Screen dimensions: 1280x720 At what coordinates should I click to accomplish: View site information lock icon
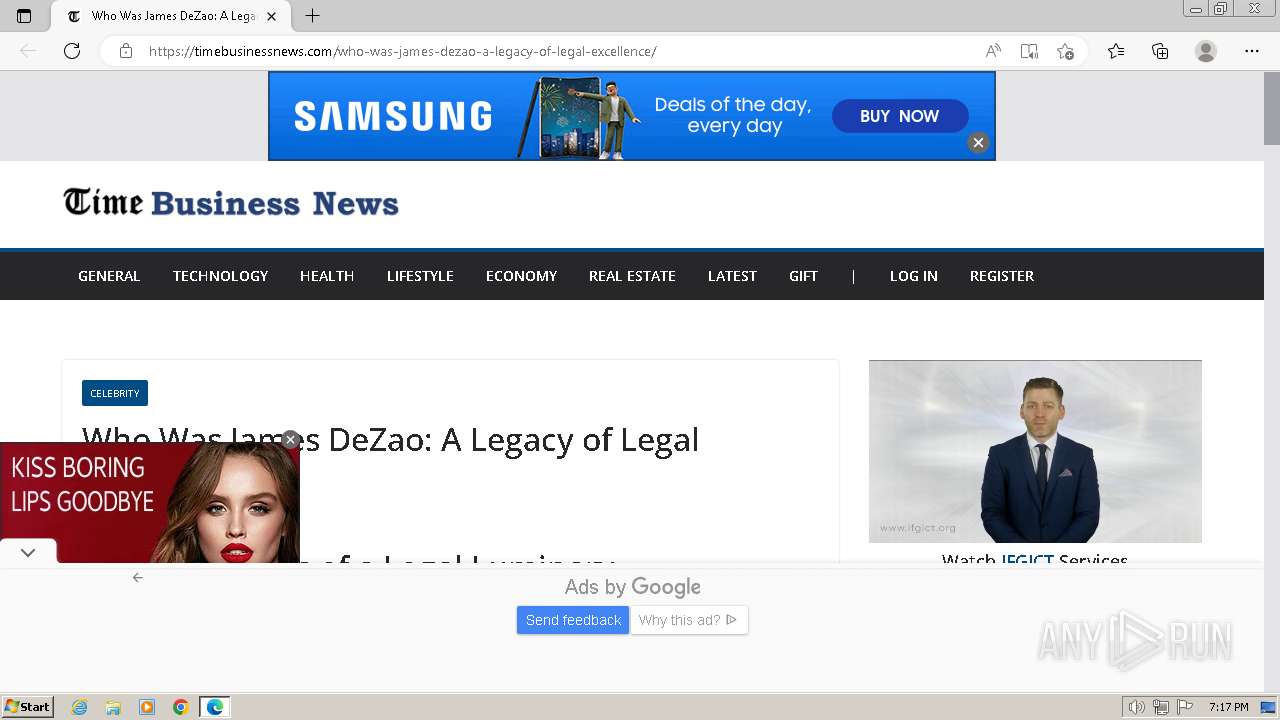(126, 51)
